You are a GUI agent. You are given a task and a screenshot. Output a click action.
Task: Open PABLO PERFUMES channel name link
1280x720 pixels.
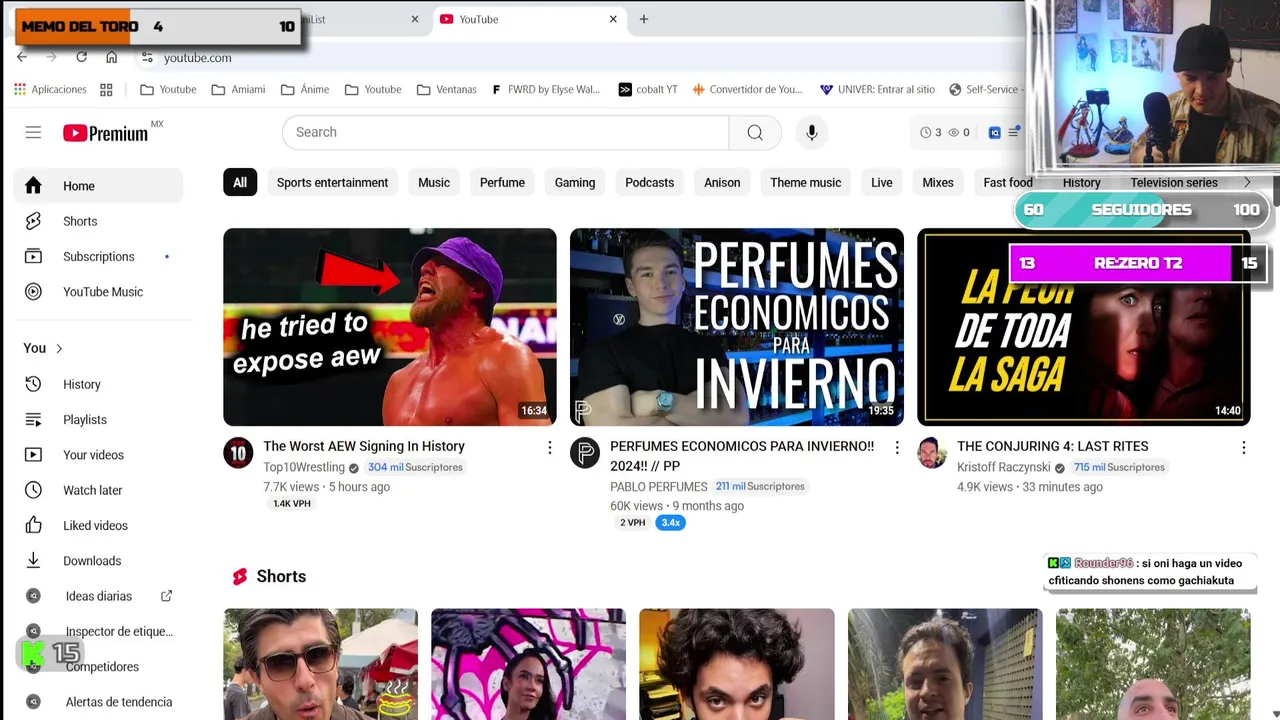pos(658,487)
